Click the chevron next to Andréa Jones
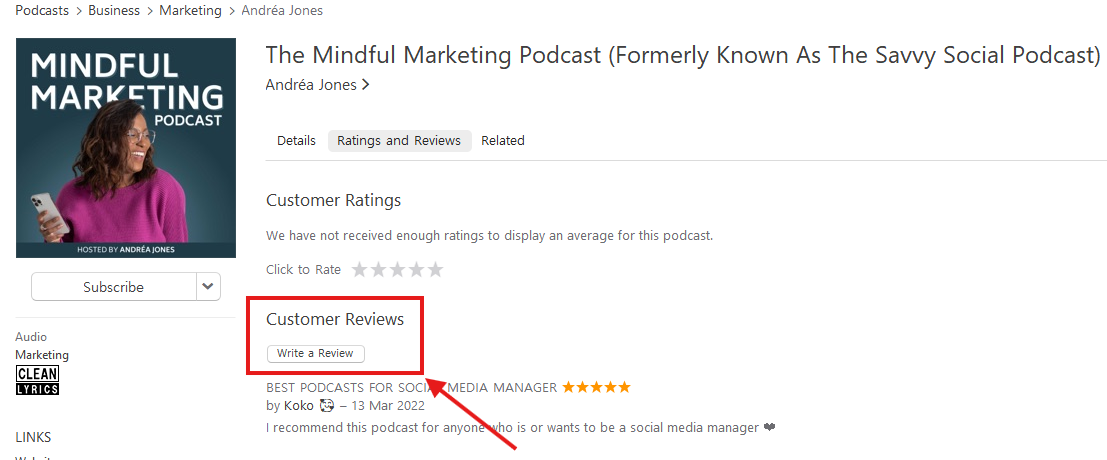Screen dimensions: 1107x460 coord(365,85)
